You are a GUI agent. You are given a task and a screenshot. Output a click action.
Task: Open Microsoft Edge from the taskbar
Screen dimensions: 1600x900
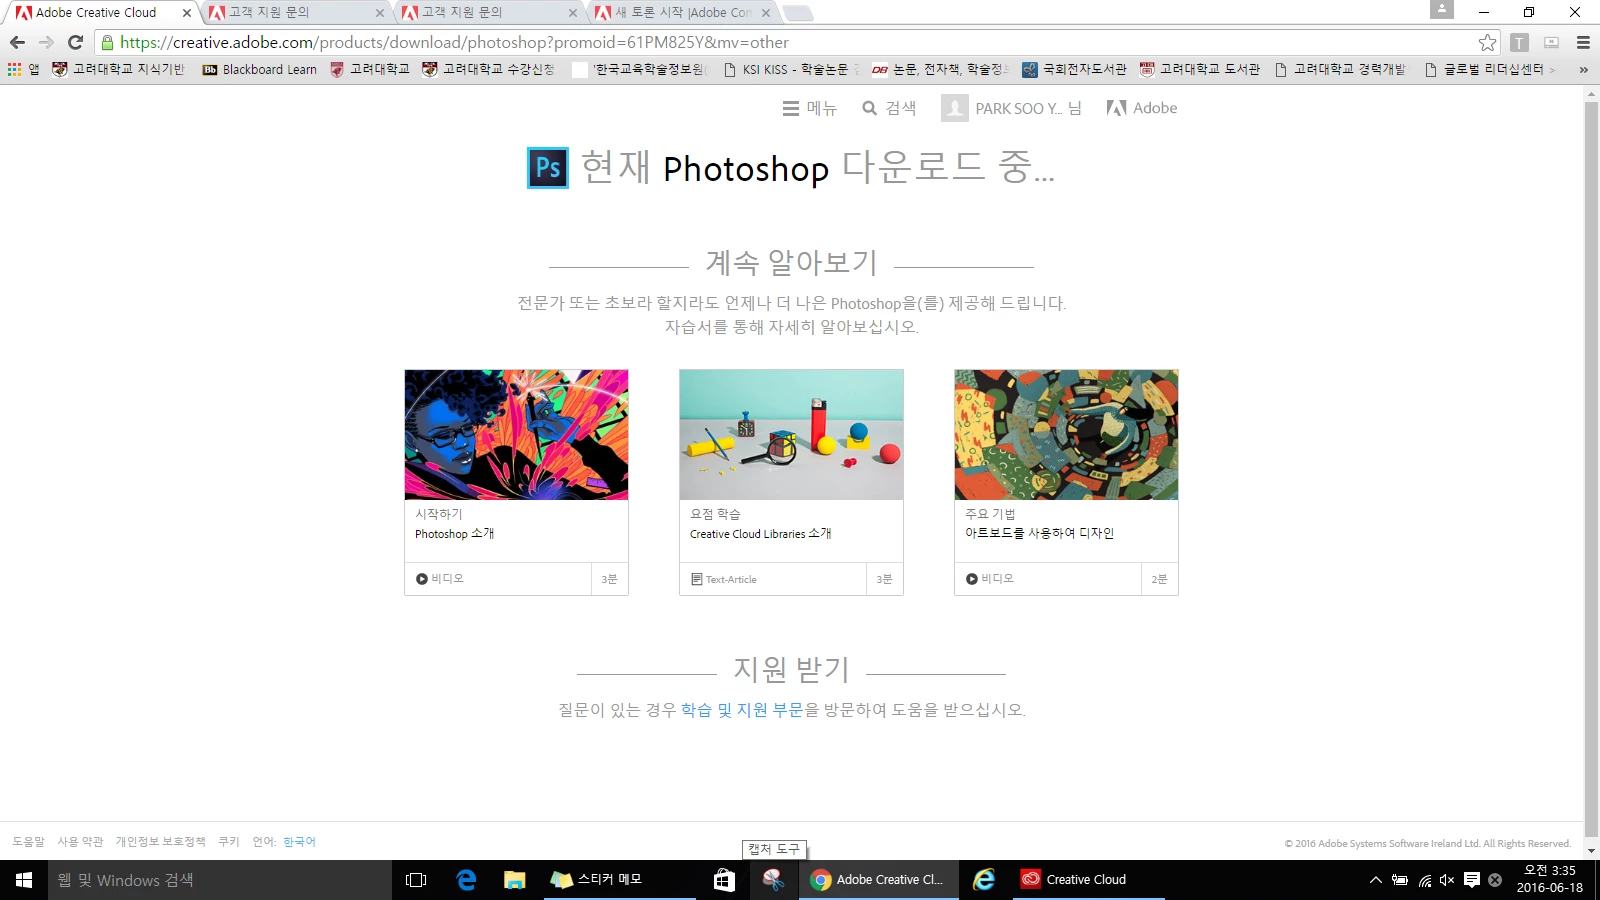coord(466,880)
